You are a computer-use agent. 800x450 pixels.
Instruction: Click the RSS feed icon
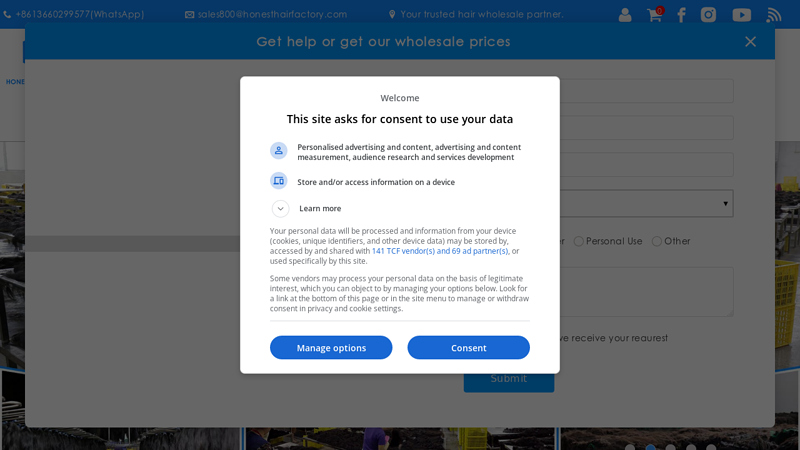tap(774, 15)
